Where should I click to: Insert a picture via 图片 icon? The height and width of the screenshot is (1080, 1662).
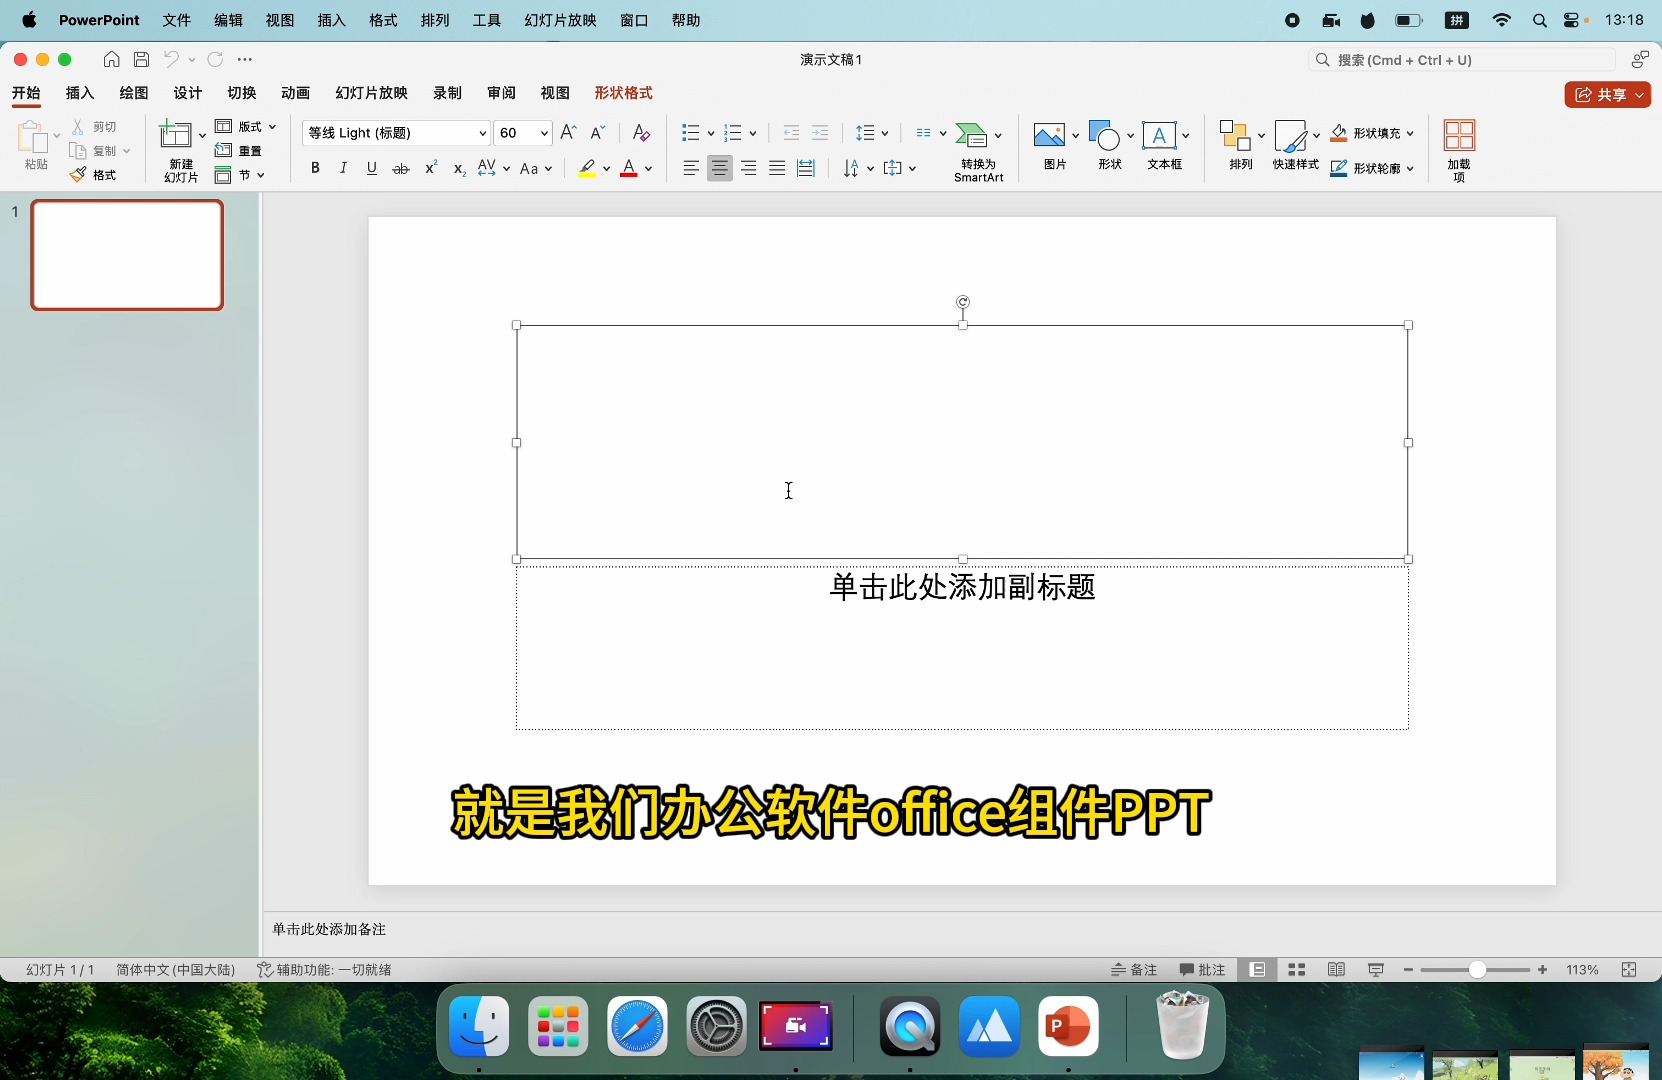click(x=1049, y=135)
